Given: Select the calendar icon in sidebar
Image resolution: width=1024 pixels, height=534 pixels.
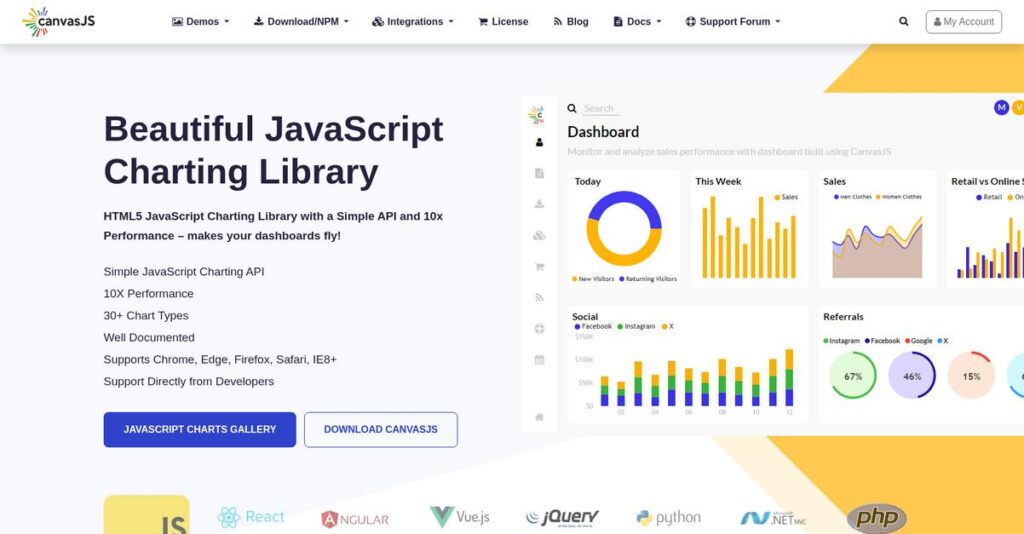Looking at the screenshot, I should point(539,360).
